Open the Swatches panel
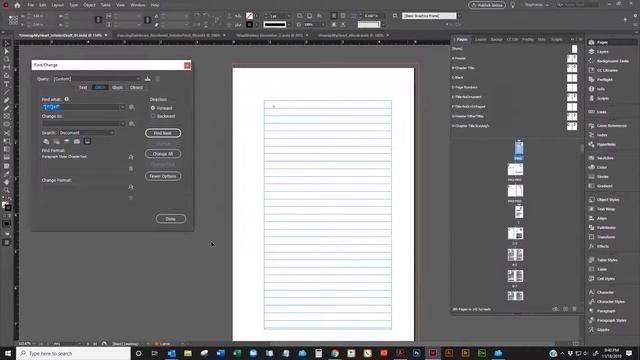This screenshot has width=640, height=360. [605, 158]
